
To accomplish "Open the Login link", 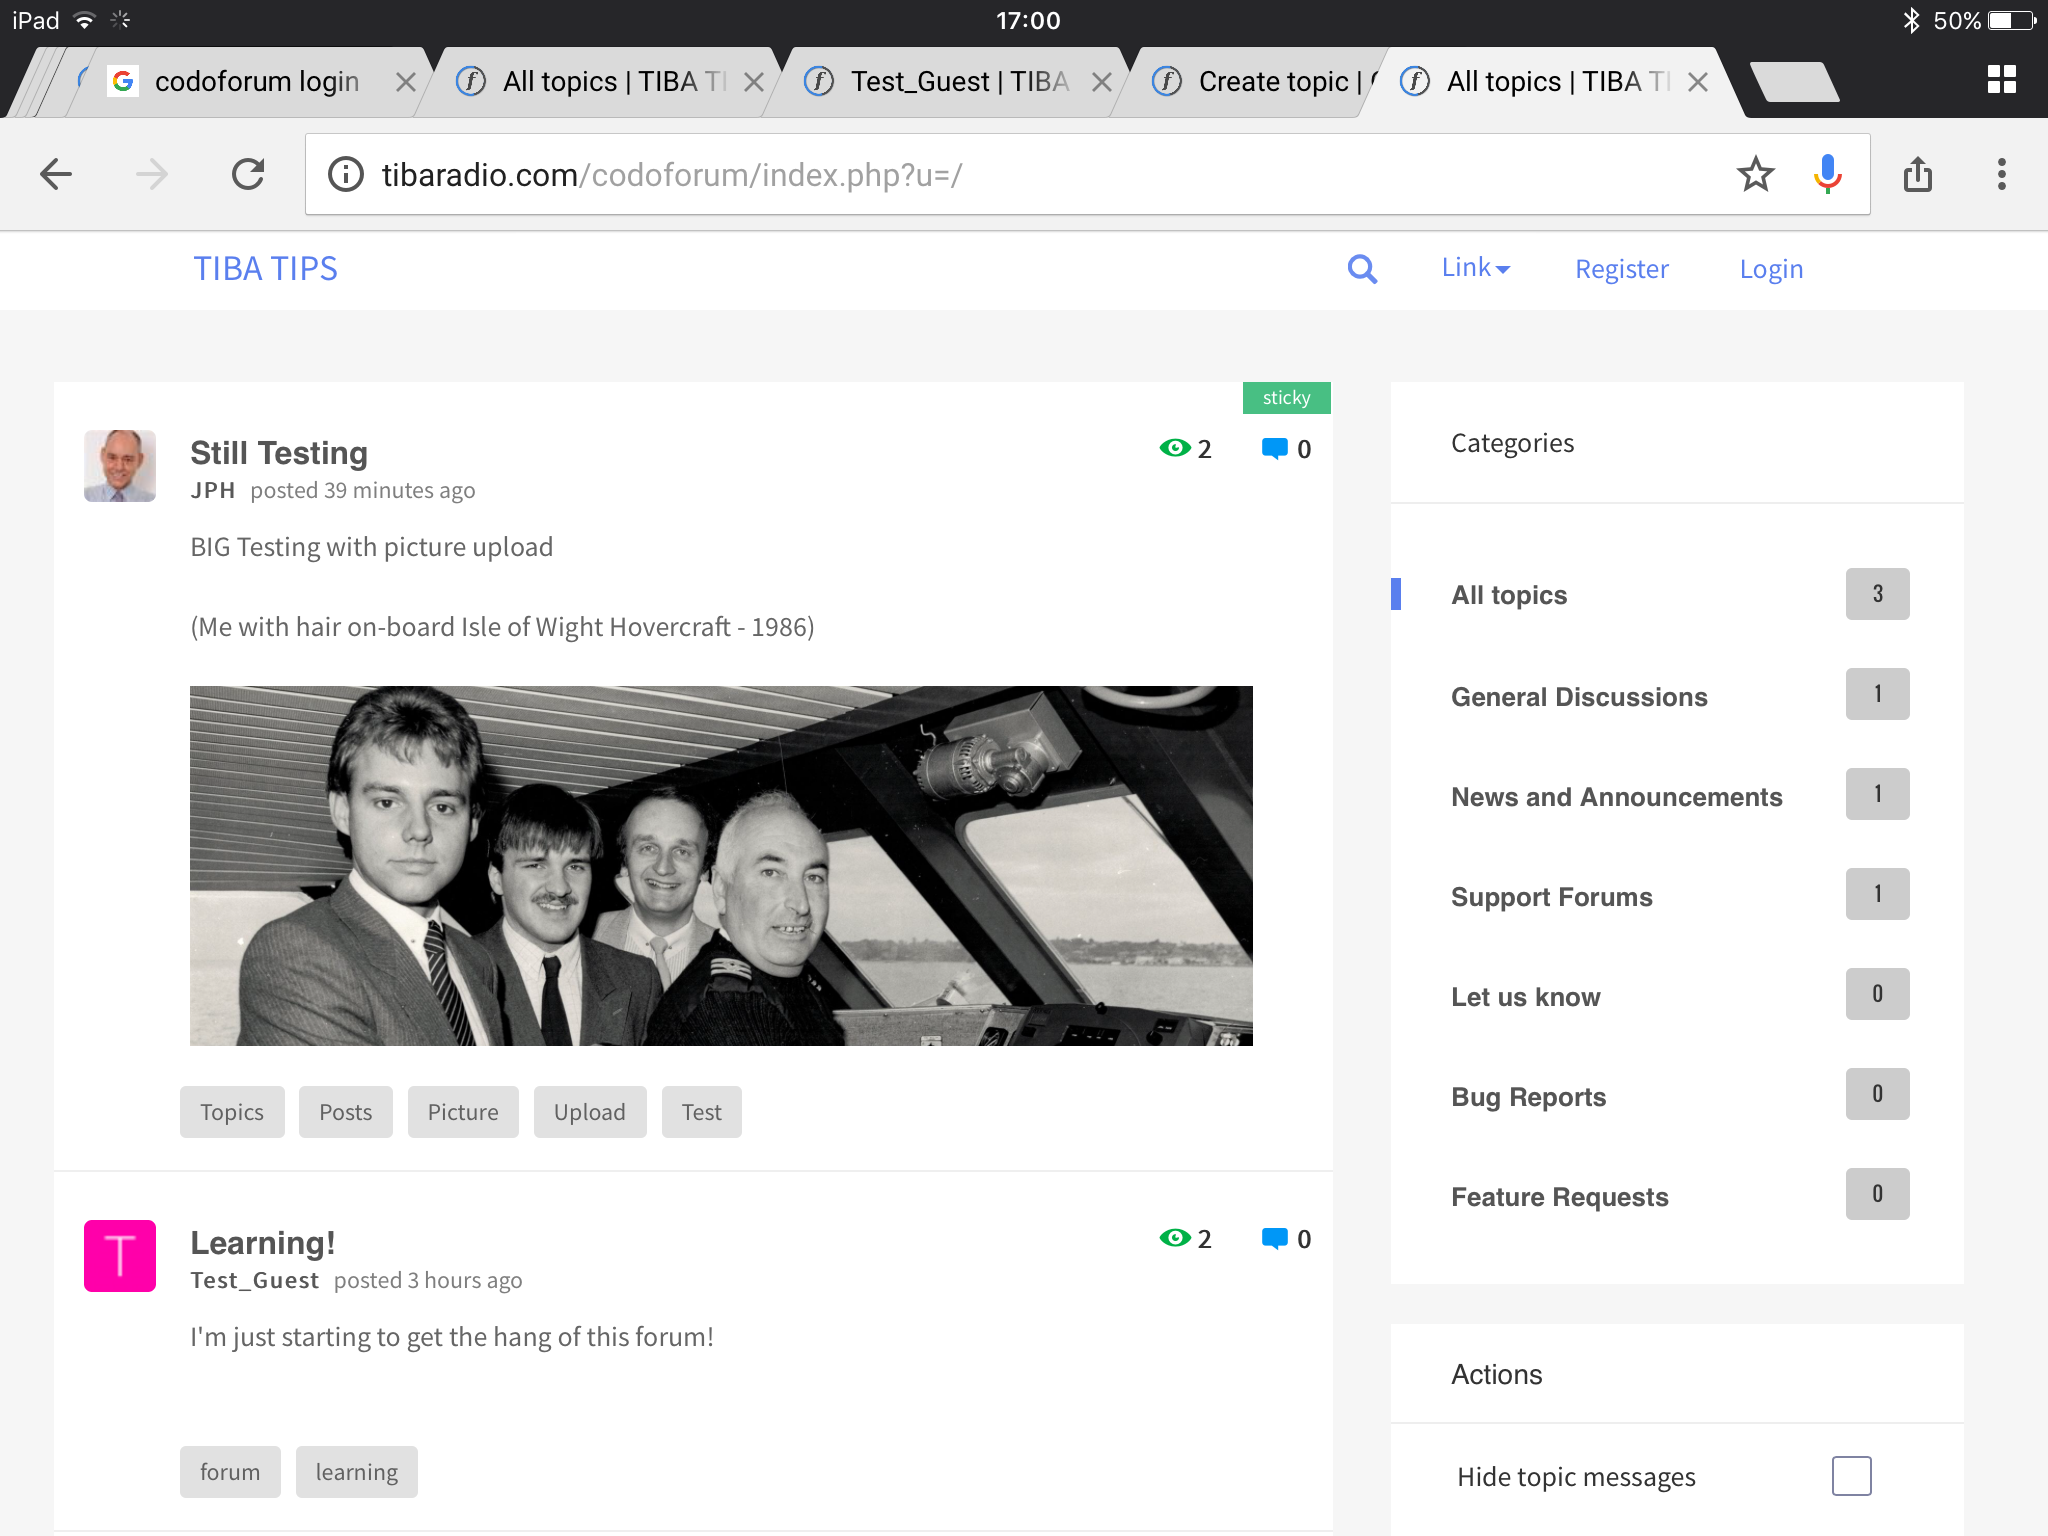I will (1771, 269).
